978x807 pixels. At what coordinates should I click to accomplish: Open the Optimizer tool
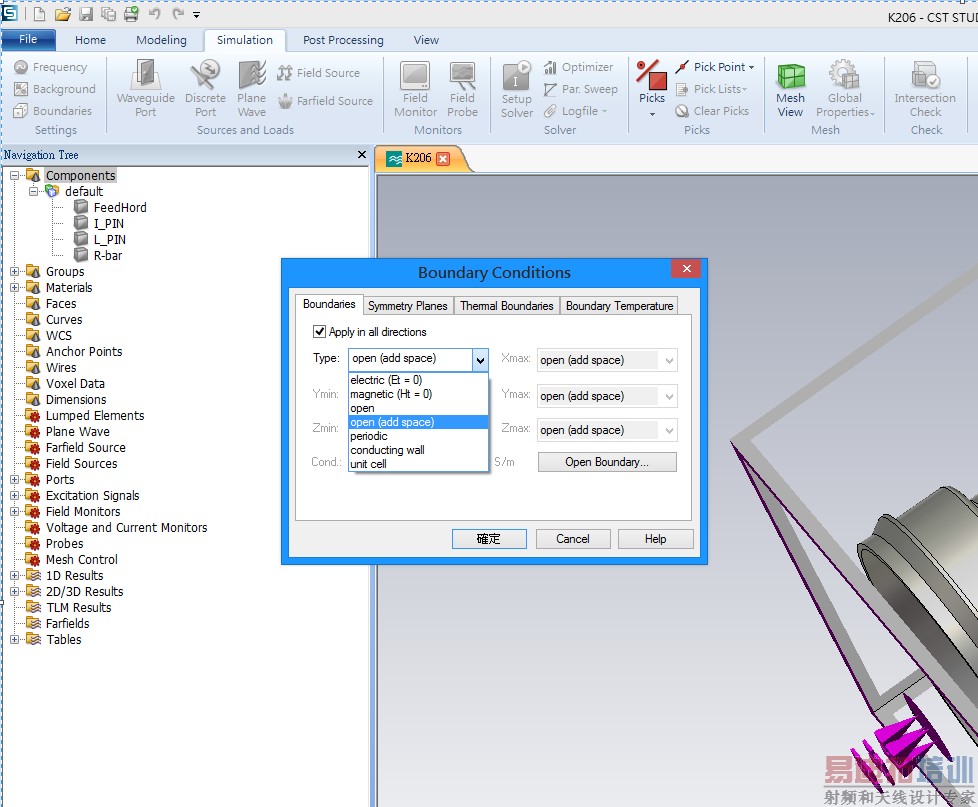(578, 67)
